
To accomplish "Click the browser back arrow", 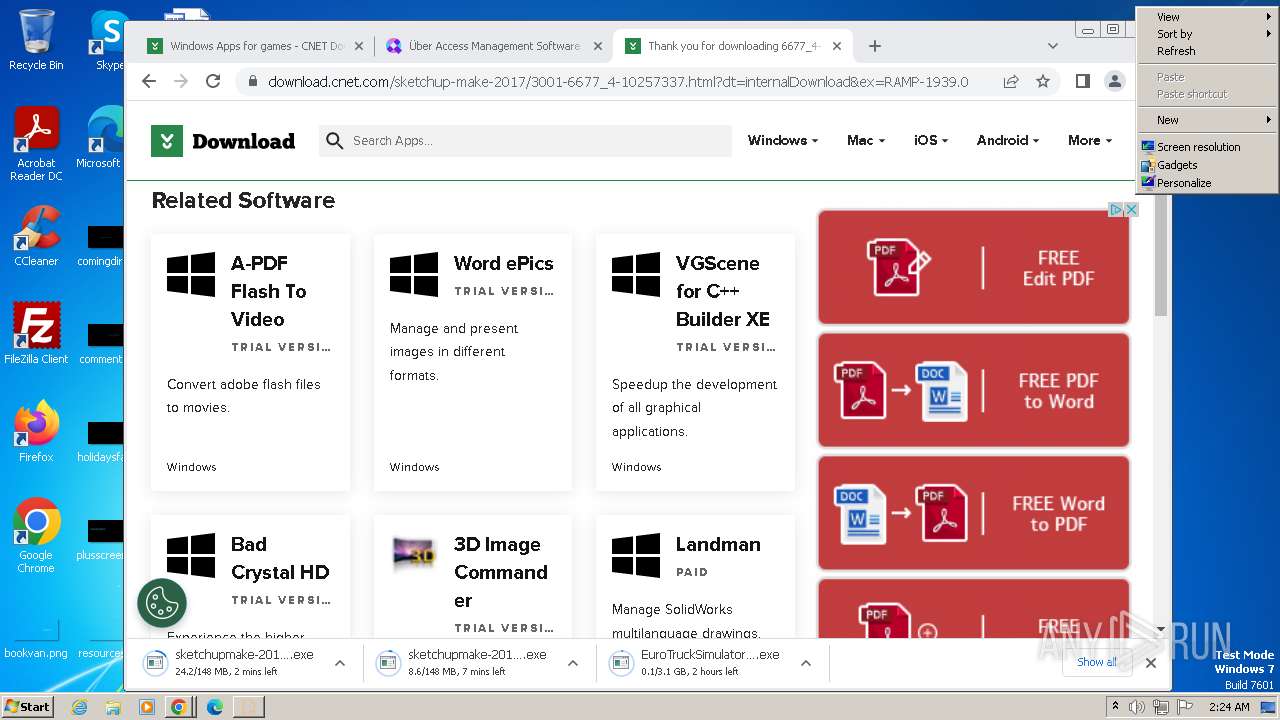I will (149, 81).
